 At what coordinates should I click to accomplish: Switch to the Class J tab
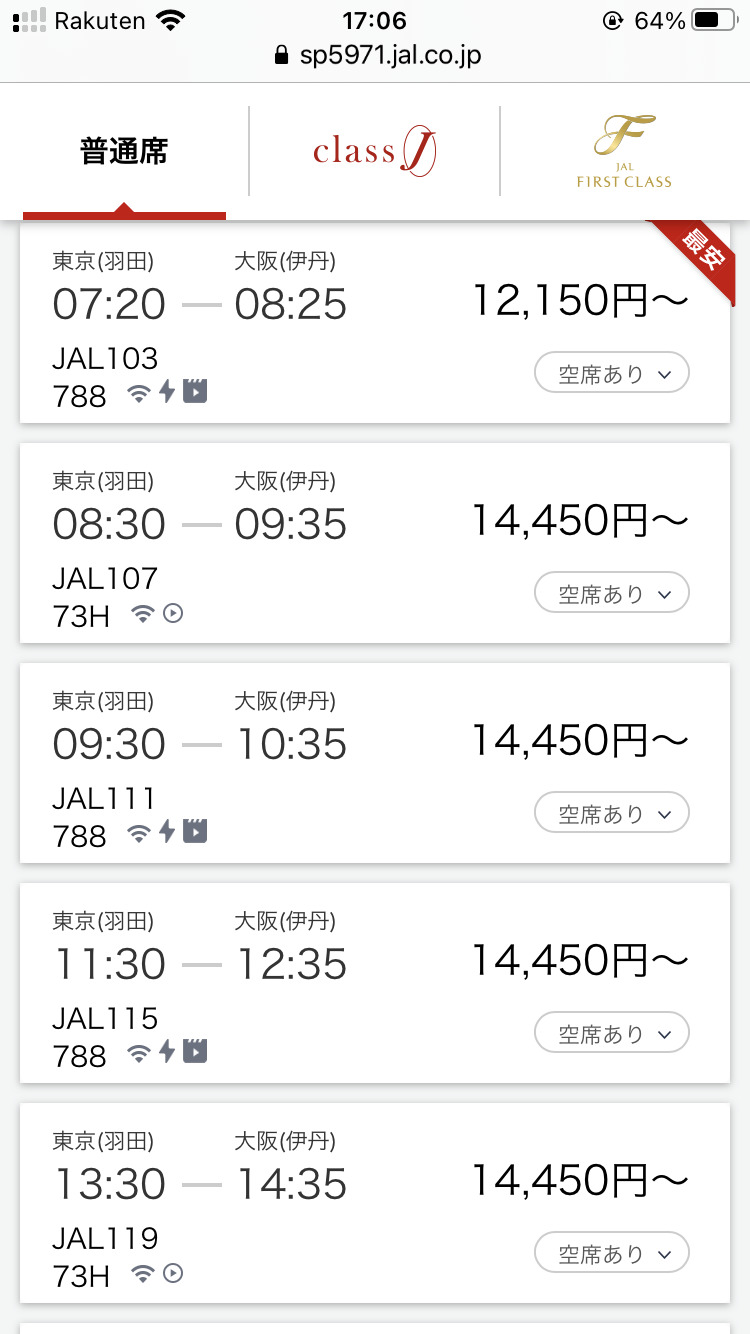(x=374, y=152)
